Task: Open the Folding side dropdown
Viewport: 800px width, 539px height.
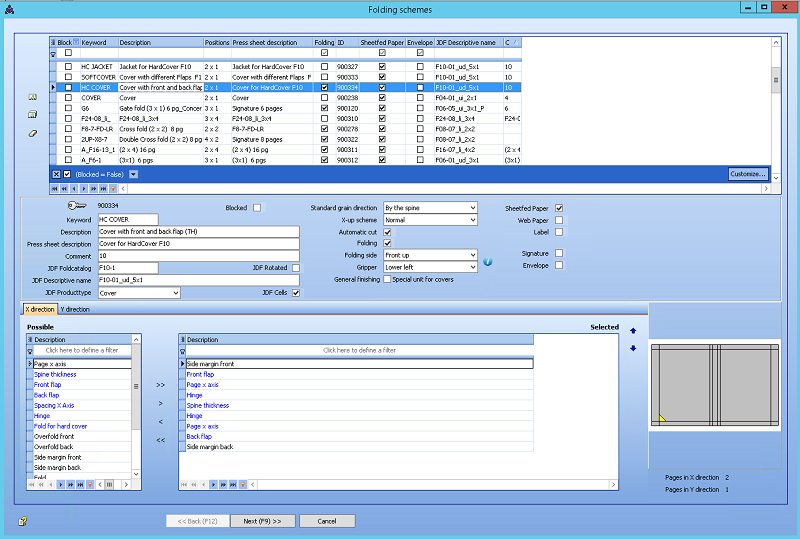Action: click(473, 255)
